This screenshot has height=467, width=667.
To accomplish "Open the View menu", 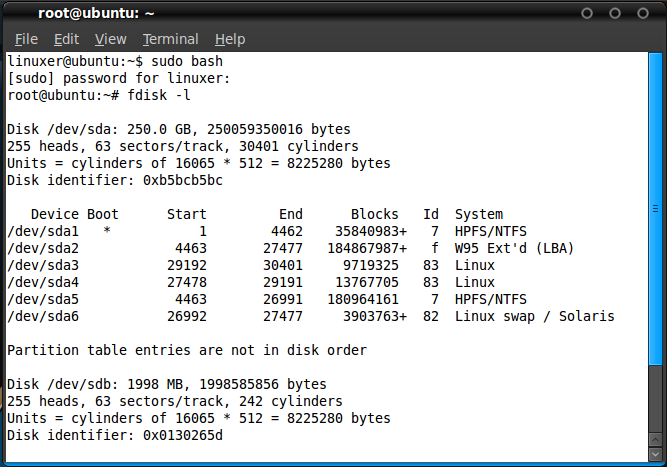I will click(x=111, y=39).
